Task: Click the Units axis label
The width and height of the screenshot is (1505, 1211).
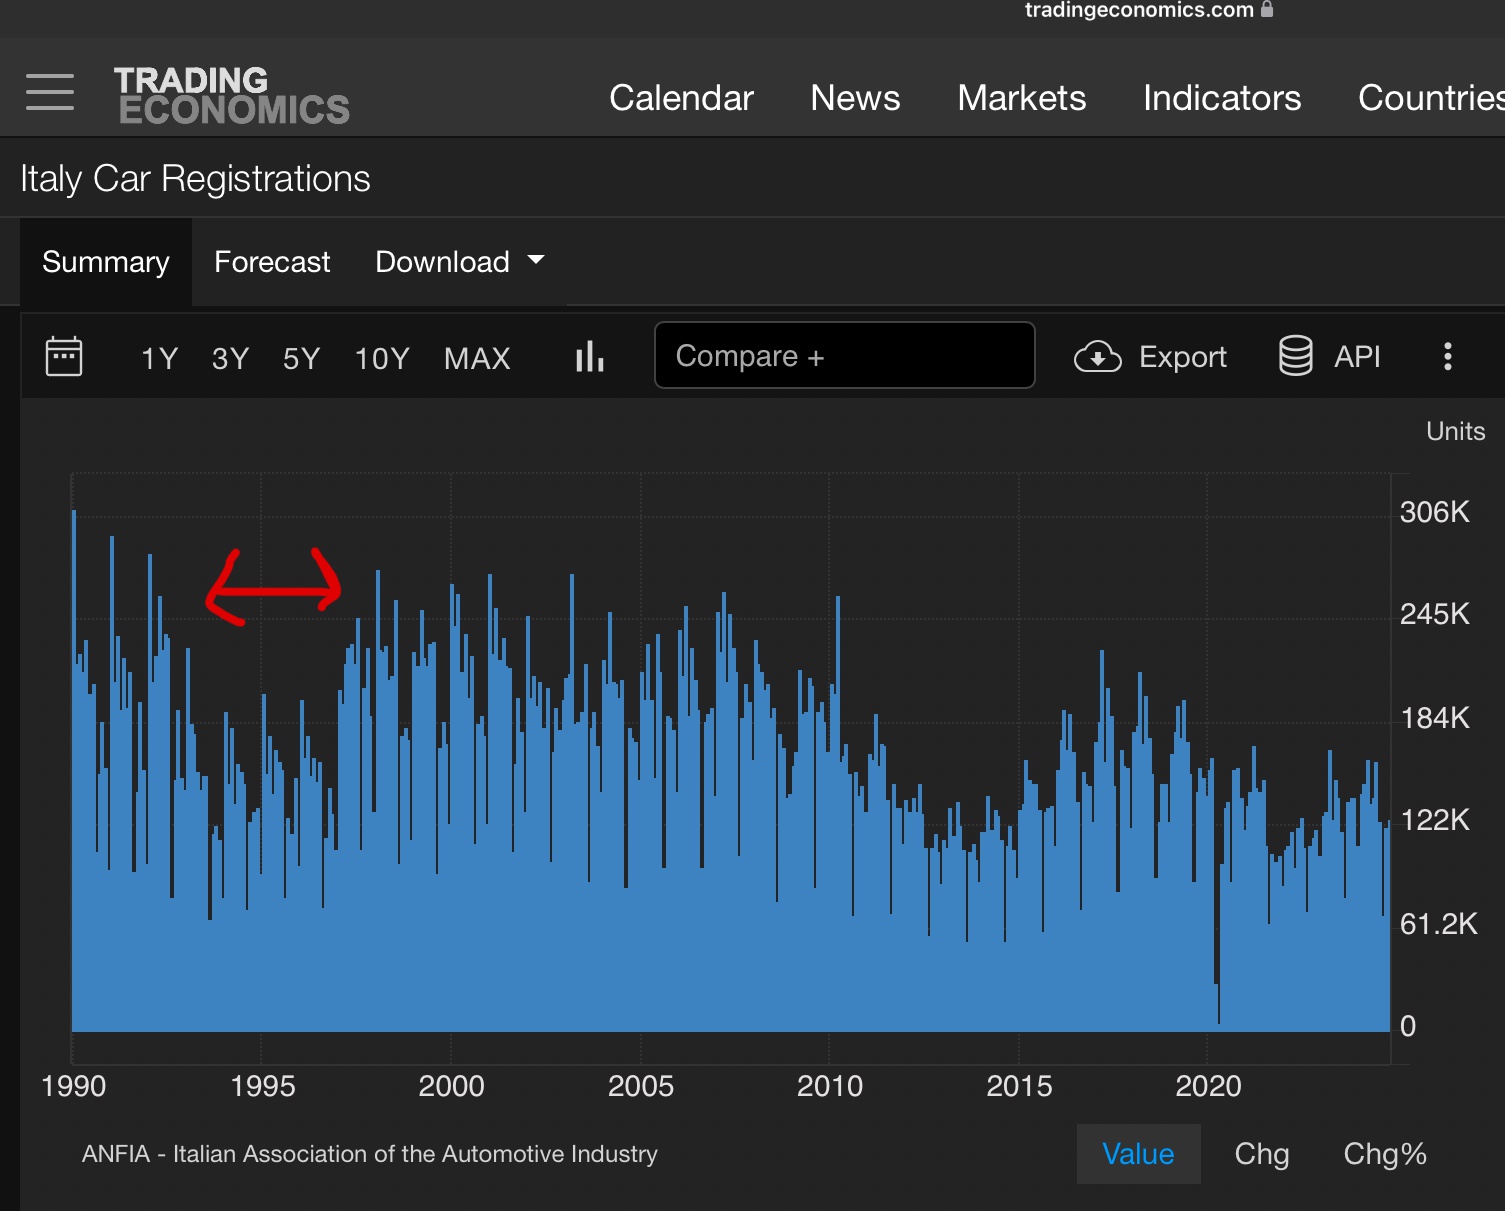Action: [1455, 431]
